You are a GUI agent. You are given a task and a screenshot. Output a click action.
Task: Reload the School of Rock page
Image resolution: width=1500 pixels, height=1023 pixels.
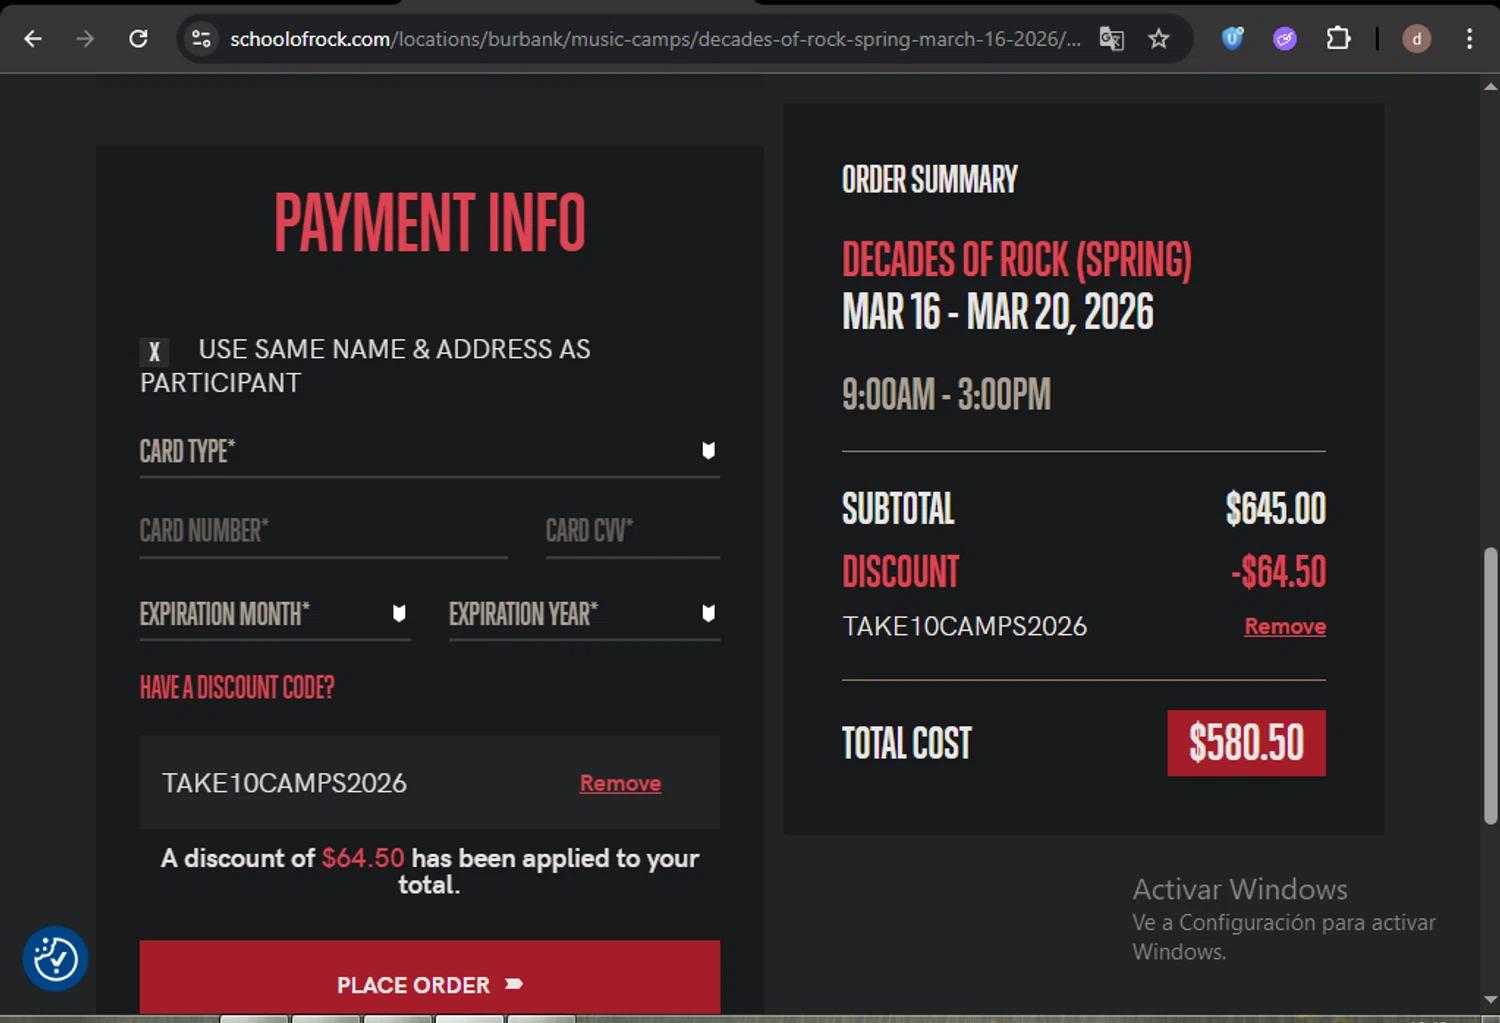138,39
